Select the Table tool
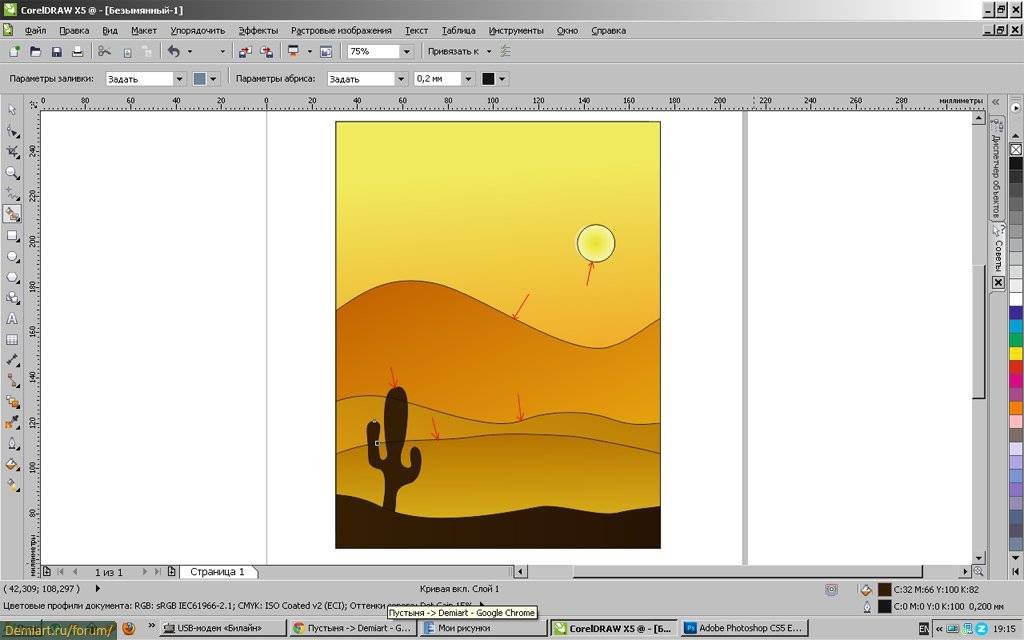 tap(12, 340)
